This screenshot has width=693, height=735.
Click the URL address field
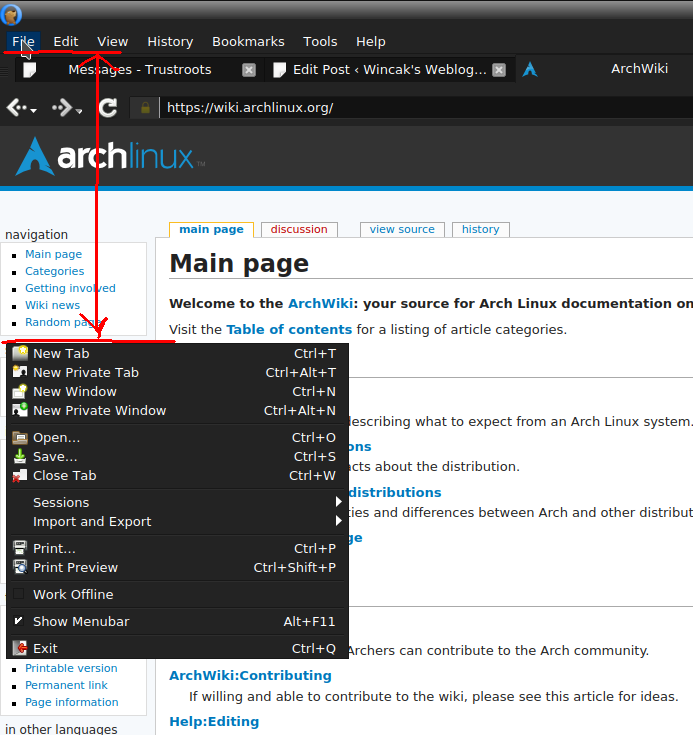click(420, 108)
